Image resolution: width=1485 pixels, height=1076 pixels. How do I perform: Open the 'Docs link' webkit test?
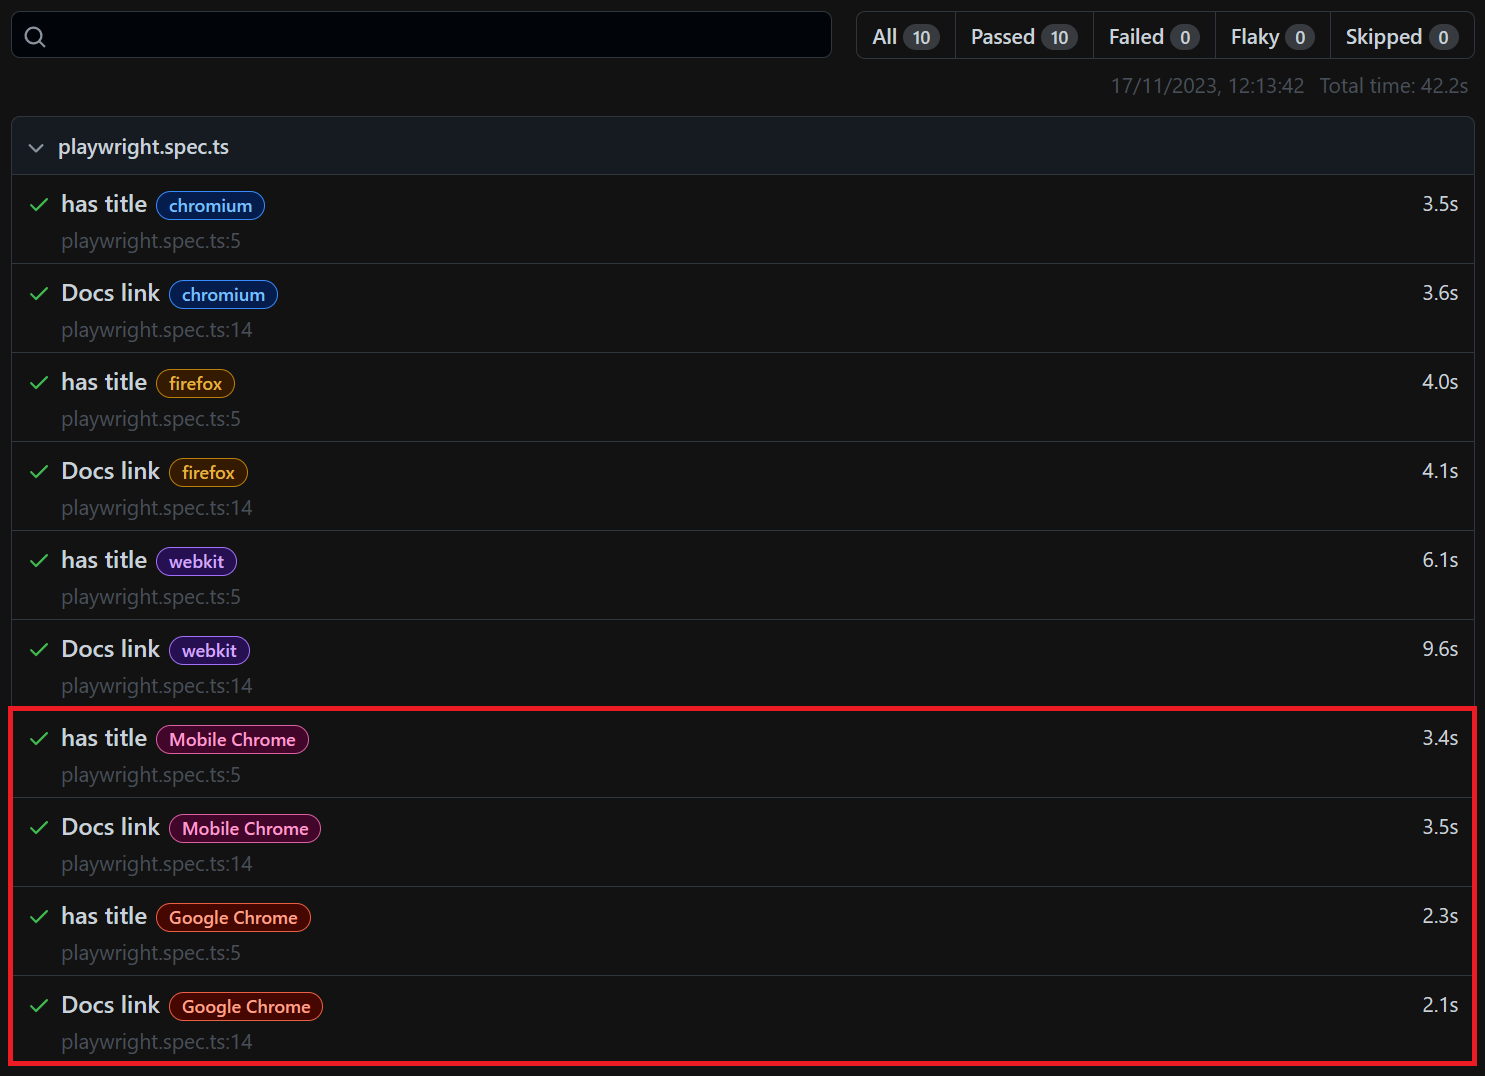click(x=110, y=649)
